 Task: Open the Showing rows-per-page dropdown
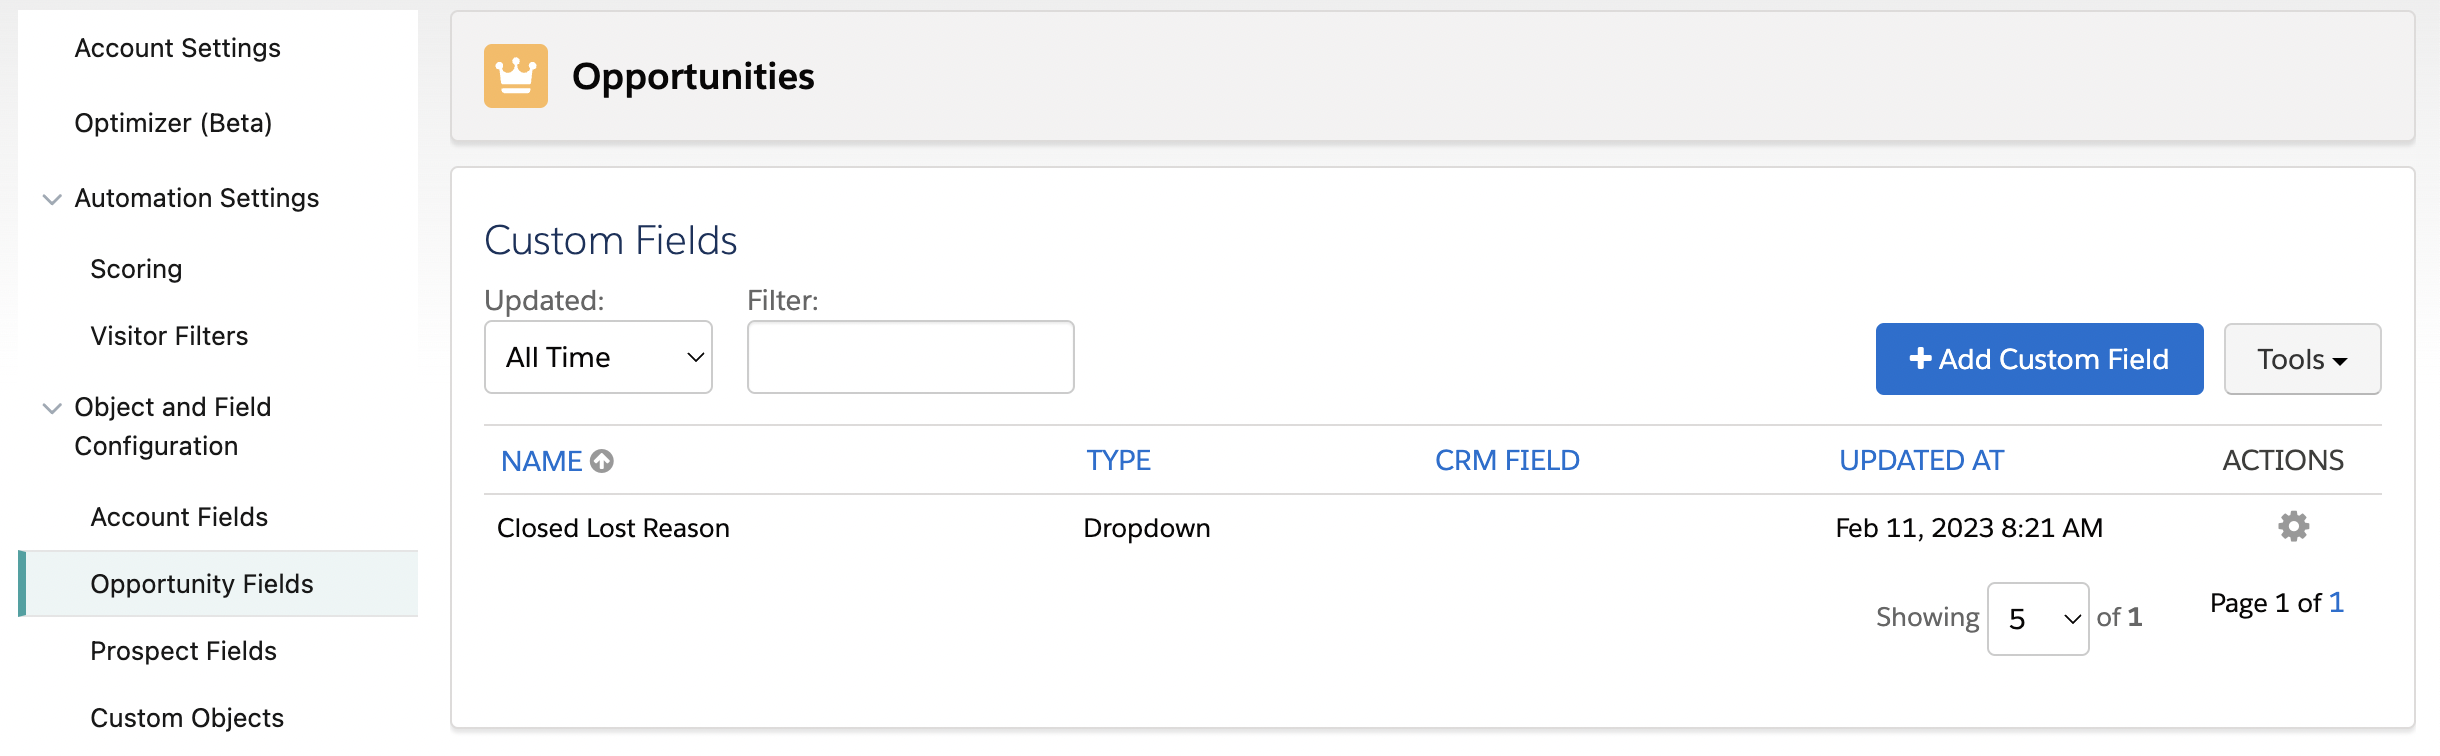tap(2038, 619)
